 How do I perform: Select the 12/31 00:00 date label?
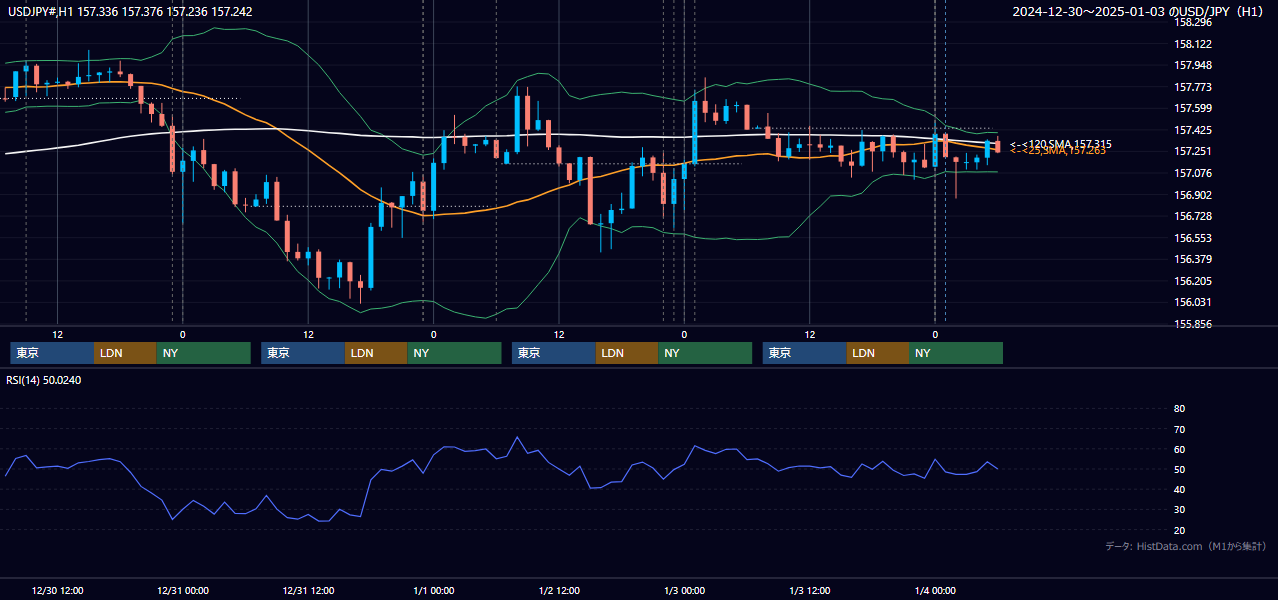click(x=183, y=590)
